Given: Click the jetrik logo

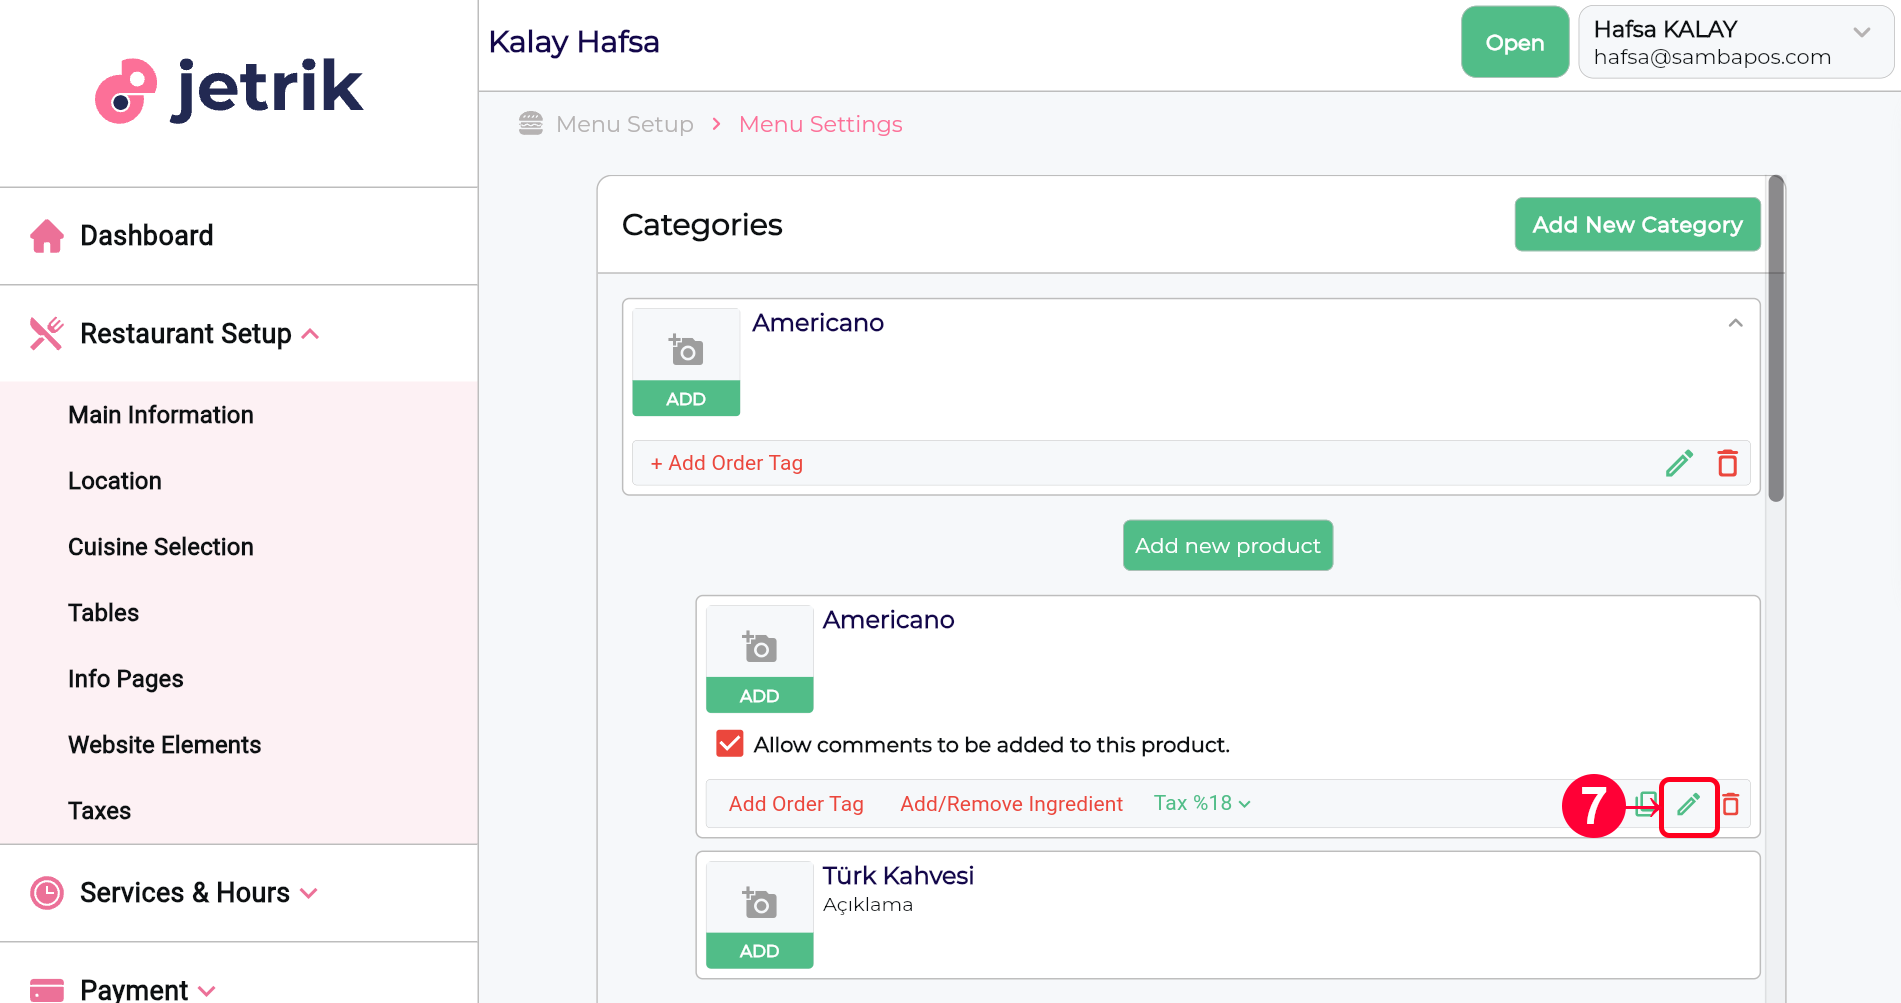Looking at the screenshot, I should point(229,90).
